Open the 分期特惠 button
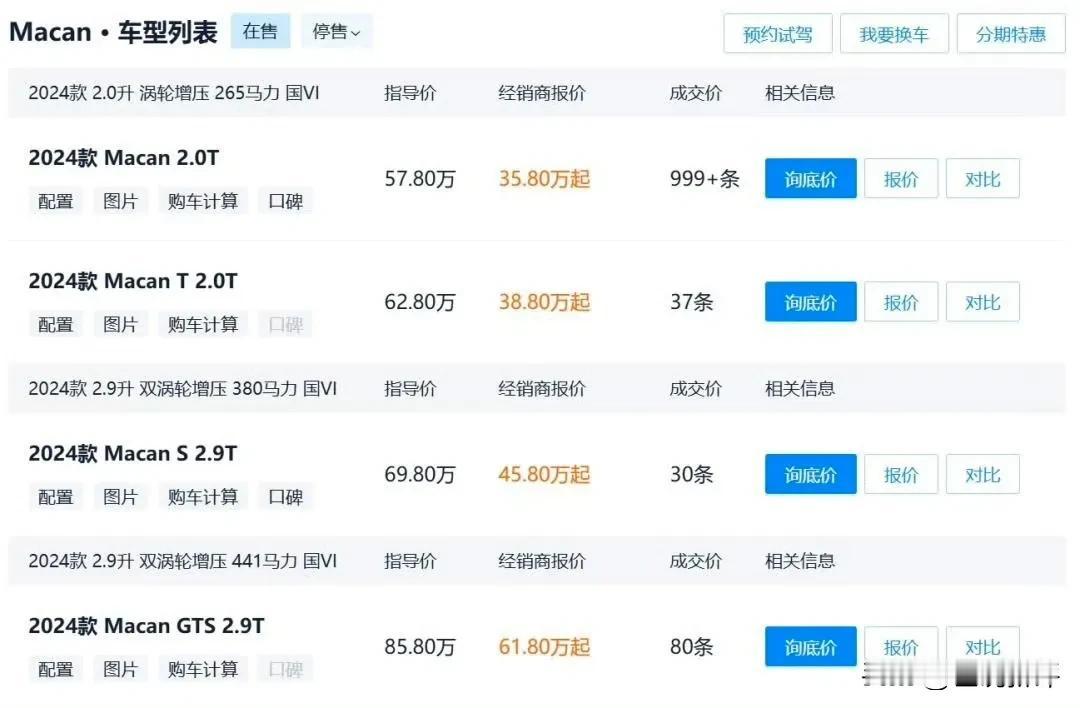 tap(1011, 35)
